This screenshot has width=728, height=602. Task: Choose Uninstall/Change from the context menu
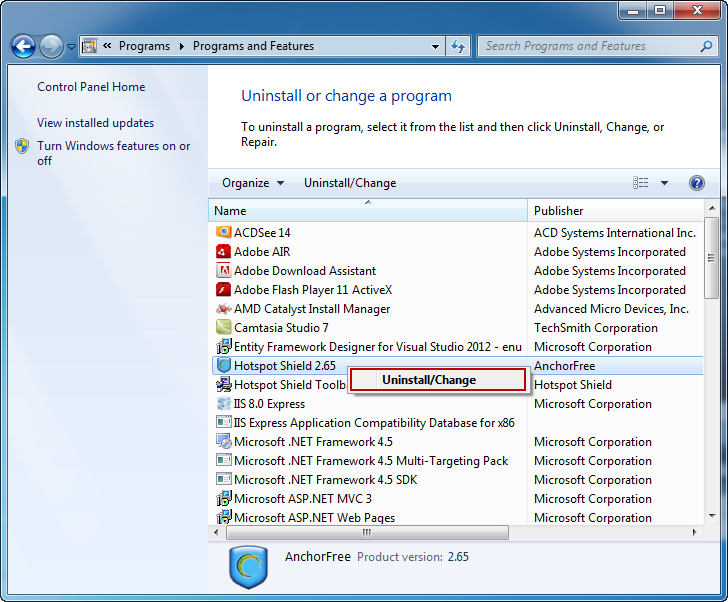tap(438, 380)
